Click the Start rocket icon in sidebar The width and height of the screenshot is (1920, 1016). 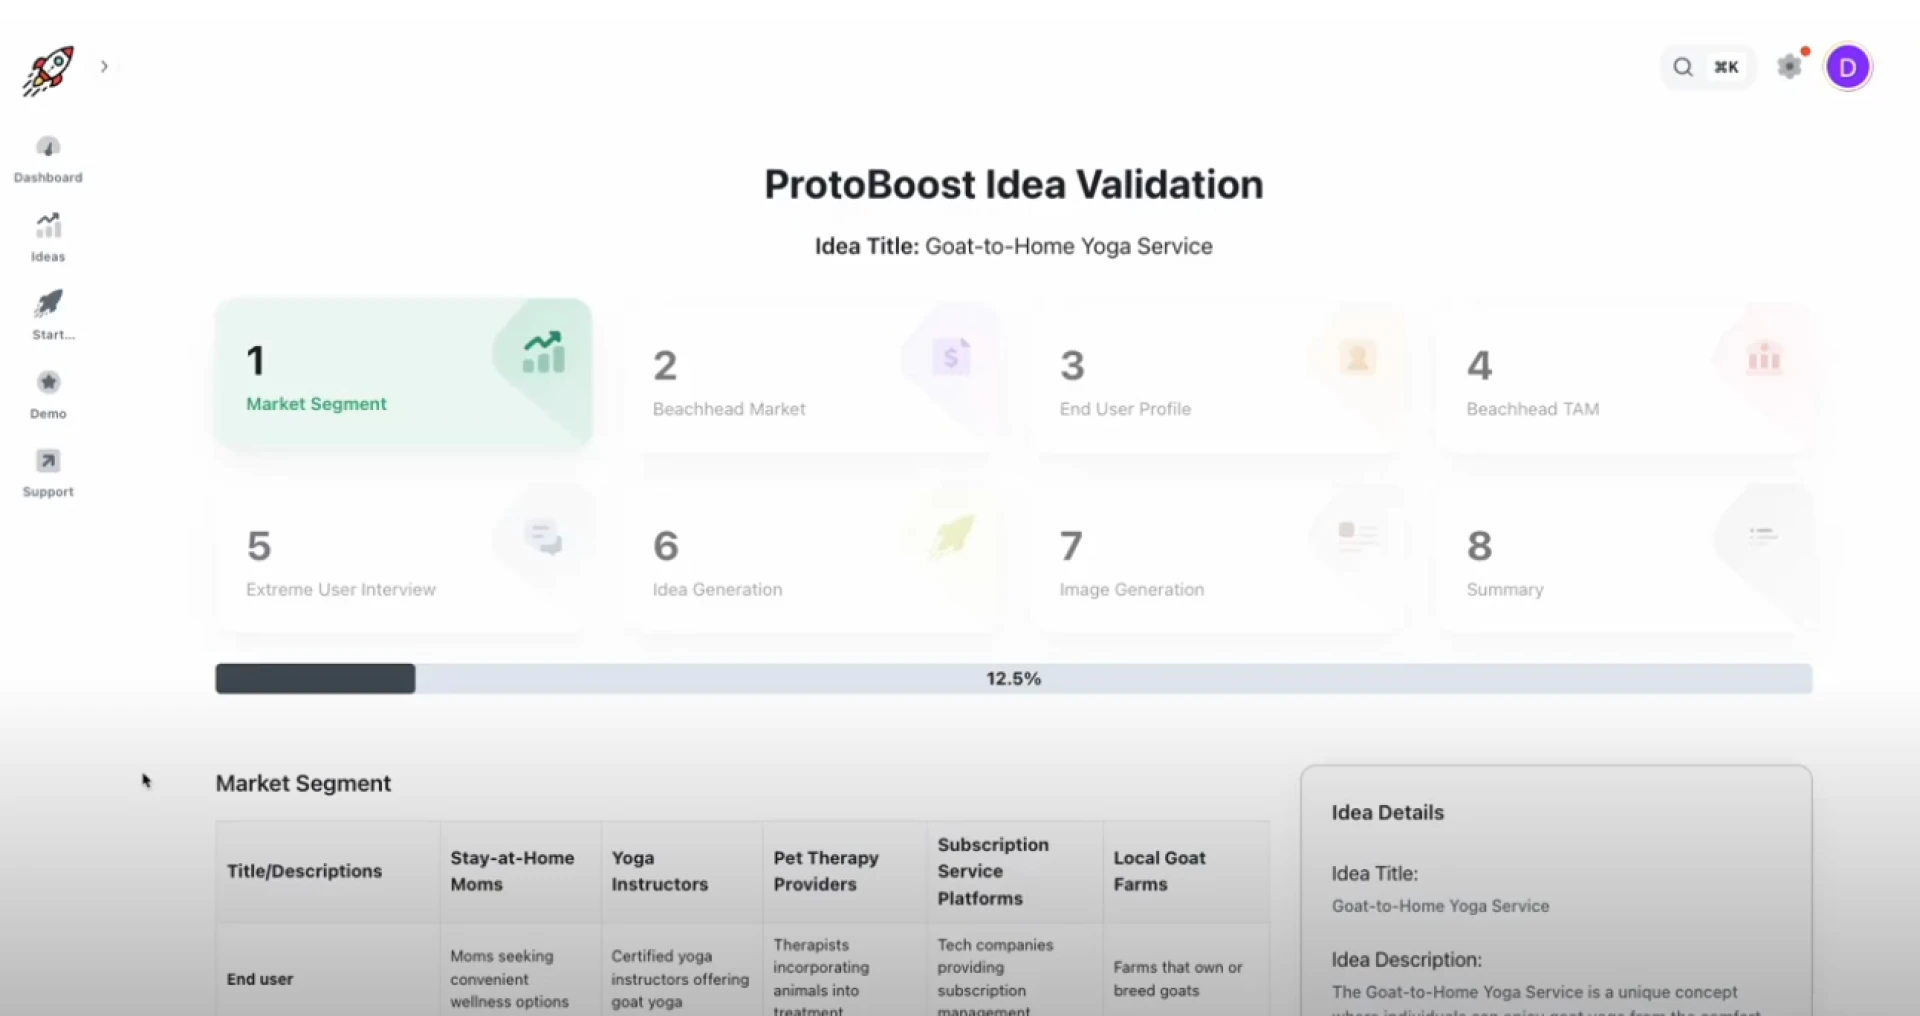pos(48,313)
